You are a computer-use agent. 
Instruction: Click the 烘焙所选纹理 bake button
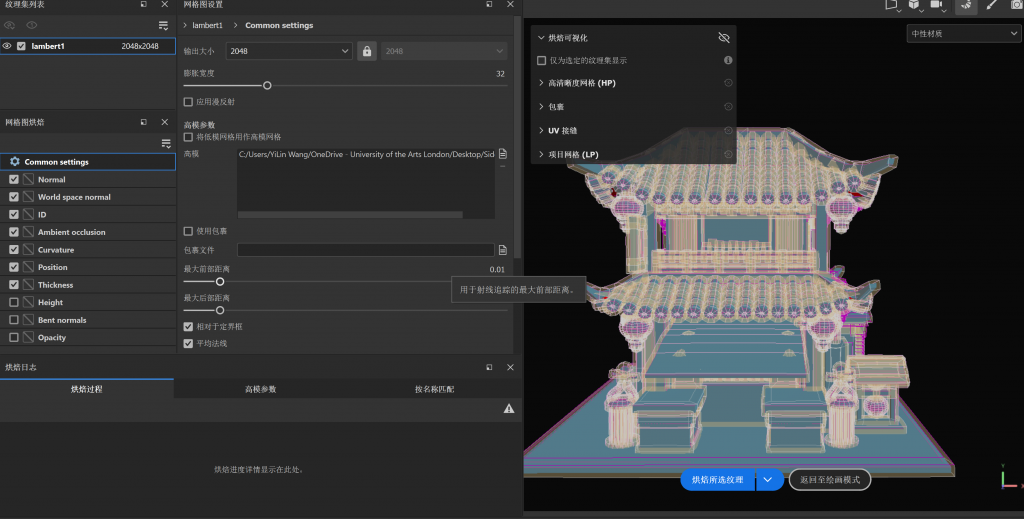[x=717, y=480]
